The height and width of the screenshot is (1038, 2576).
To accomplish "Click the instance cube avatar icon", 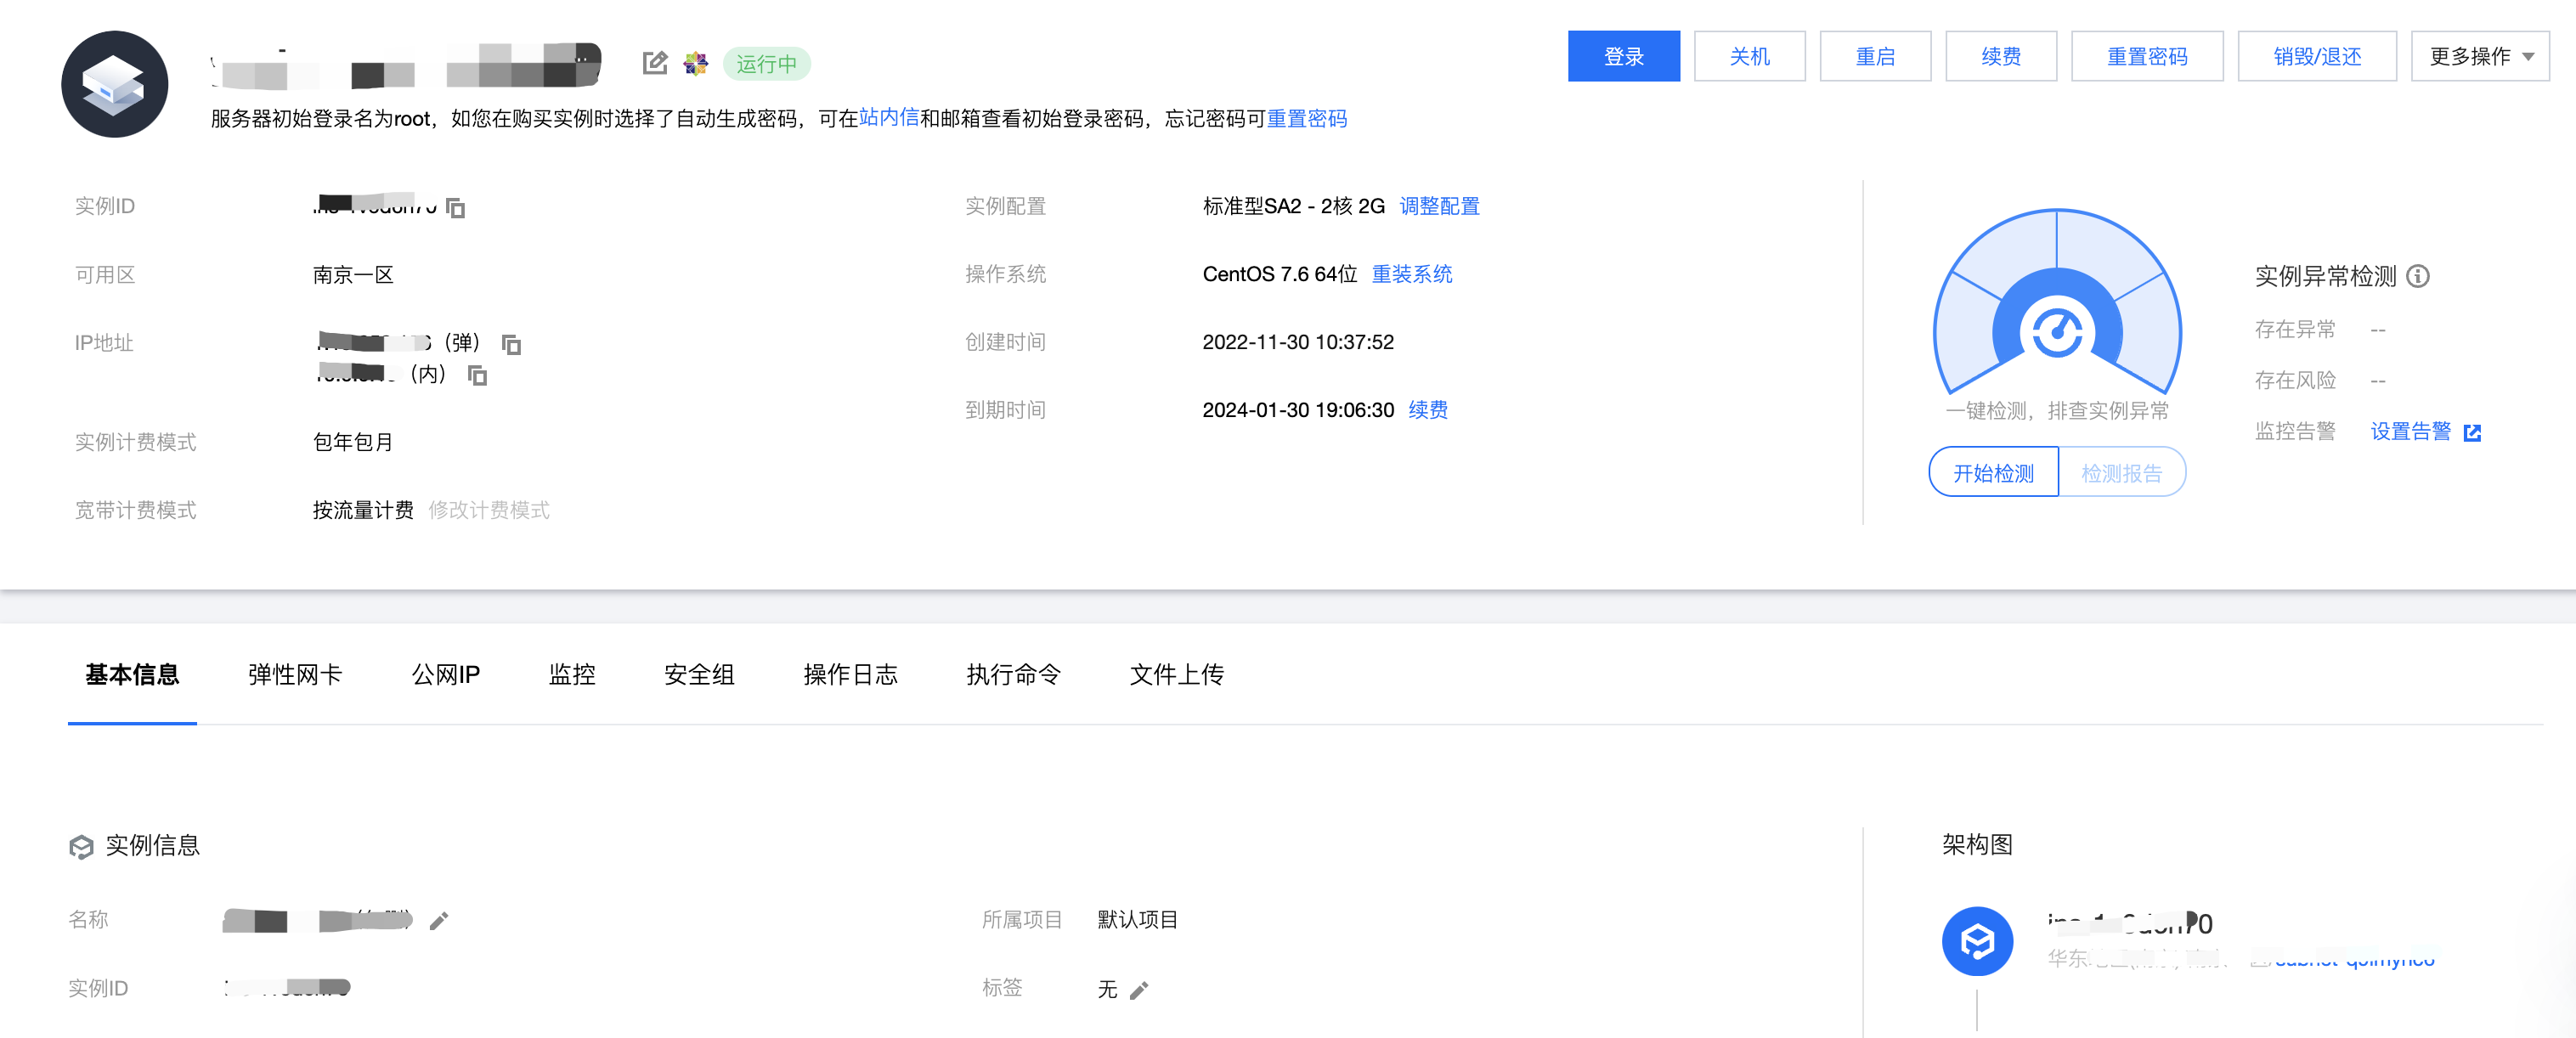I will point(114,84).
